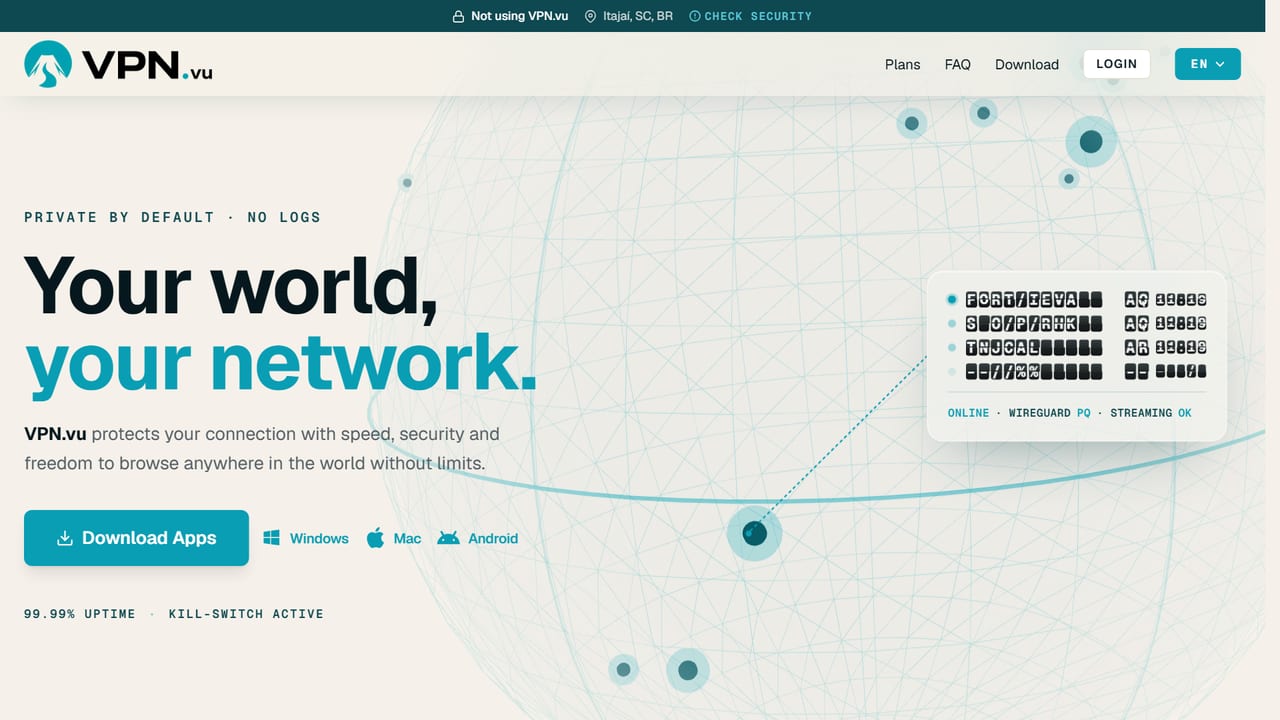Click the download arrow icon in Download Apps
Screen dimensions: 1280x720
tap(65, 538)
